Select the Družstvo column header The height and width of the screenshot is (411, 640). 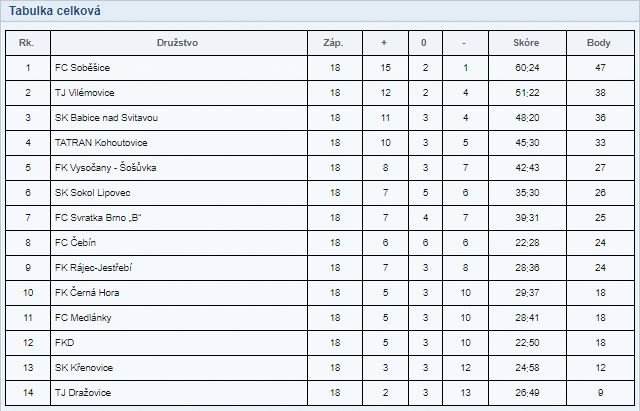coord(178,43)
